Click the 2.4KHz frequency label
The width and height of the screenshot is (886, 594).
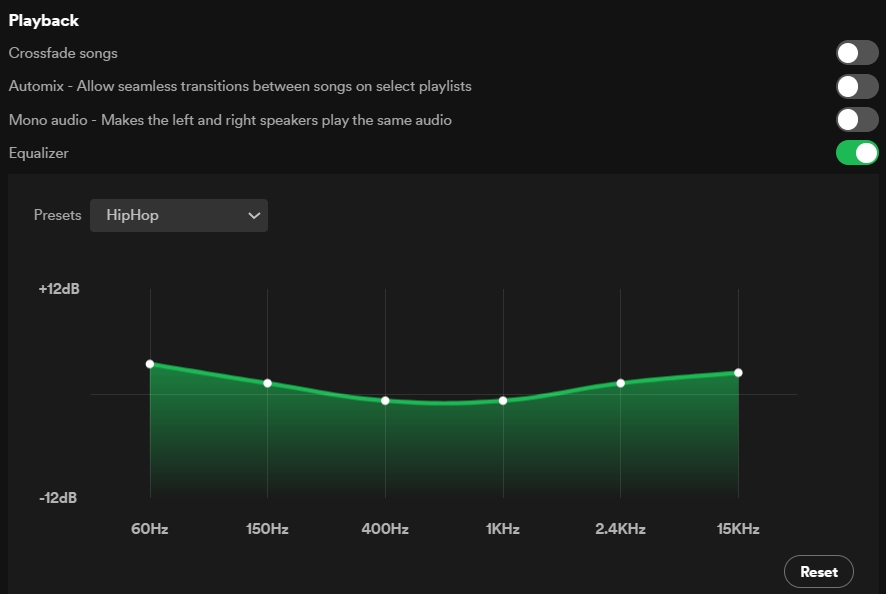coord(621,529)
